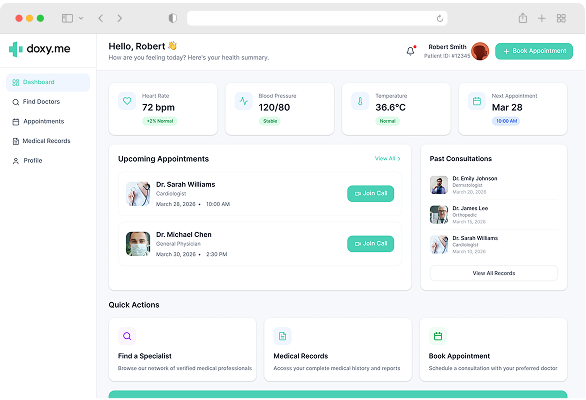Image resolution: width=586 pixels, height=400 pixels.
Task: Click the Medical Records document icon
Action: [x=283, y=336]
